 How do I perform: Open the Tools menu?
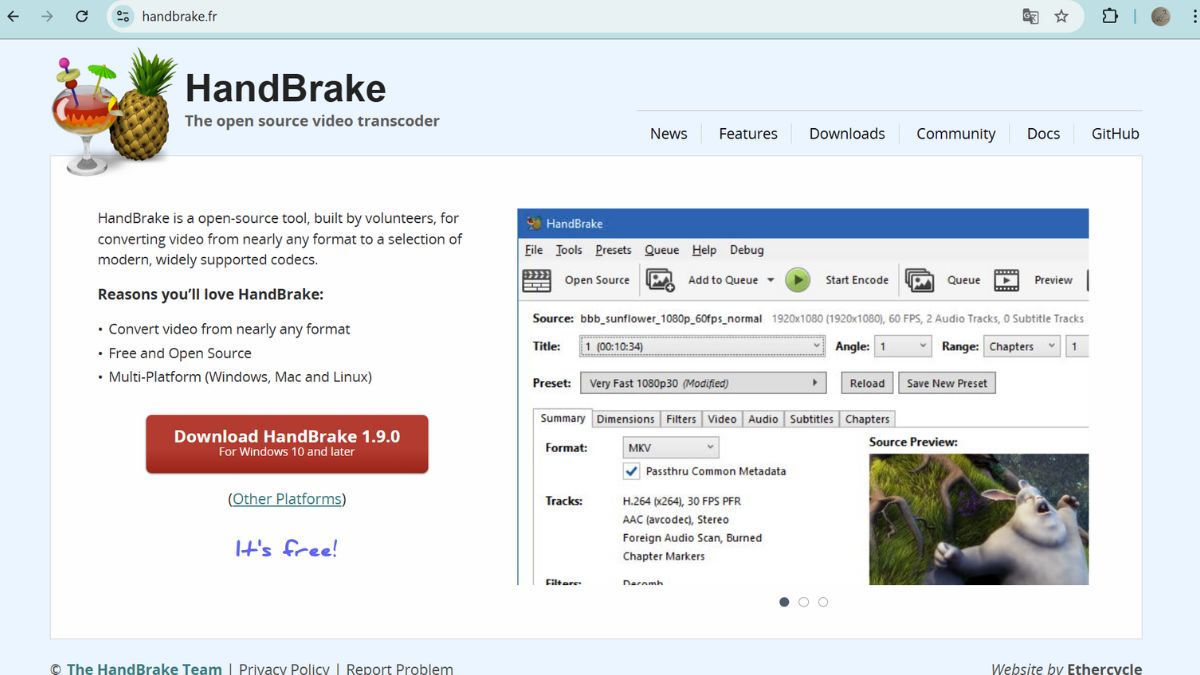click(569, 250)
